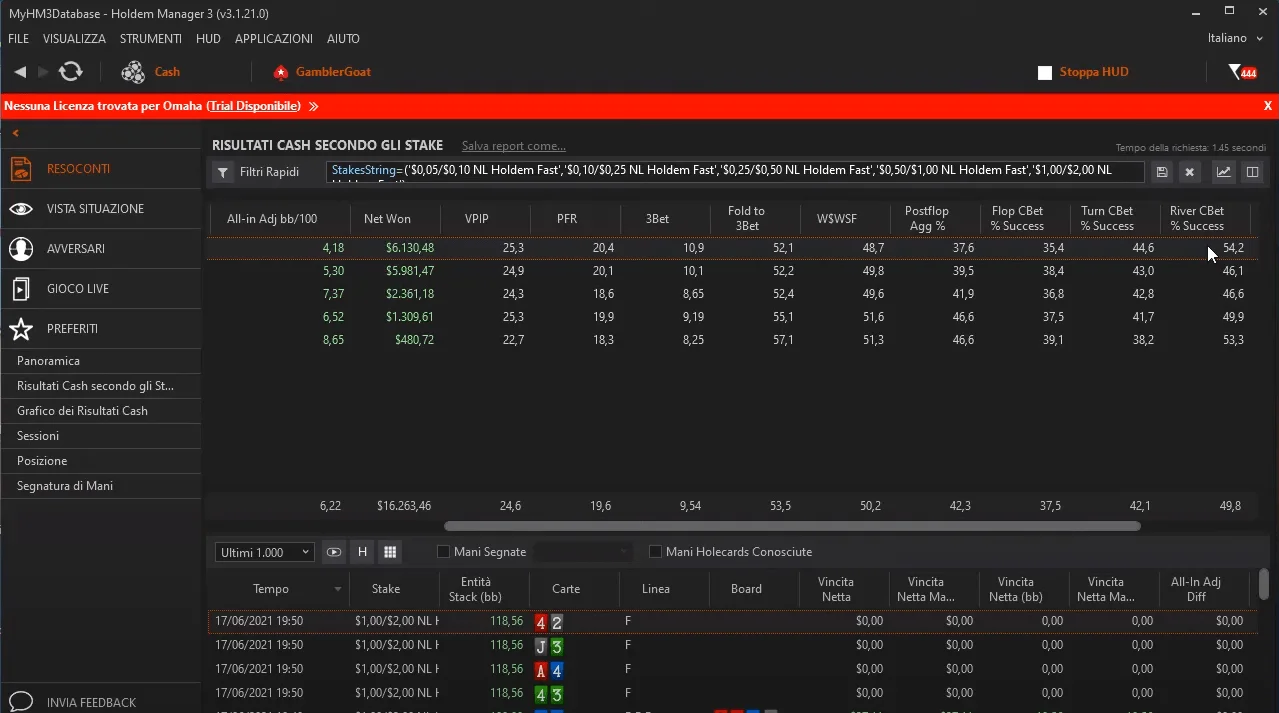Save the current quick filter
Image resolution: width=1279 pixels, height=713 pixels.
[1161, 172]
